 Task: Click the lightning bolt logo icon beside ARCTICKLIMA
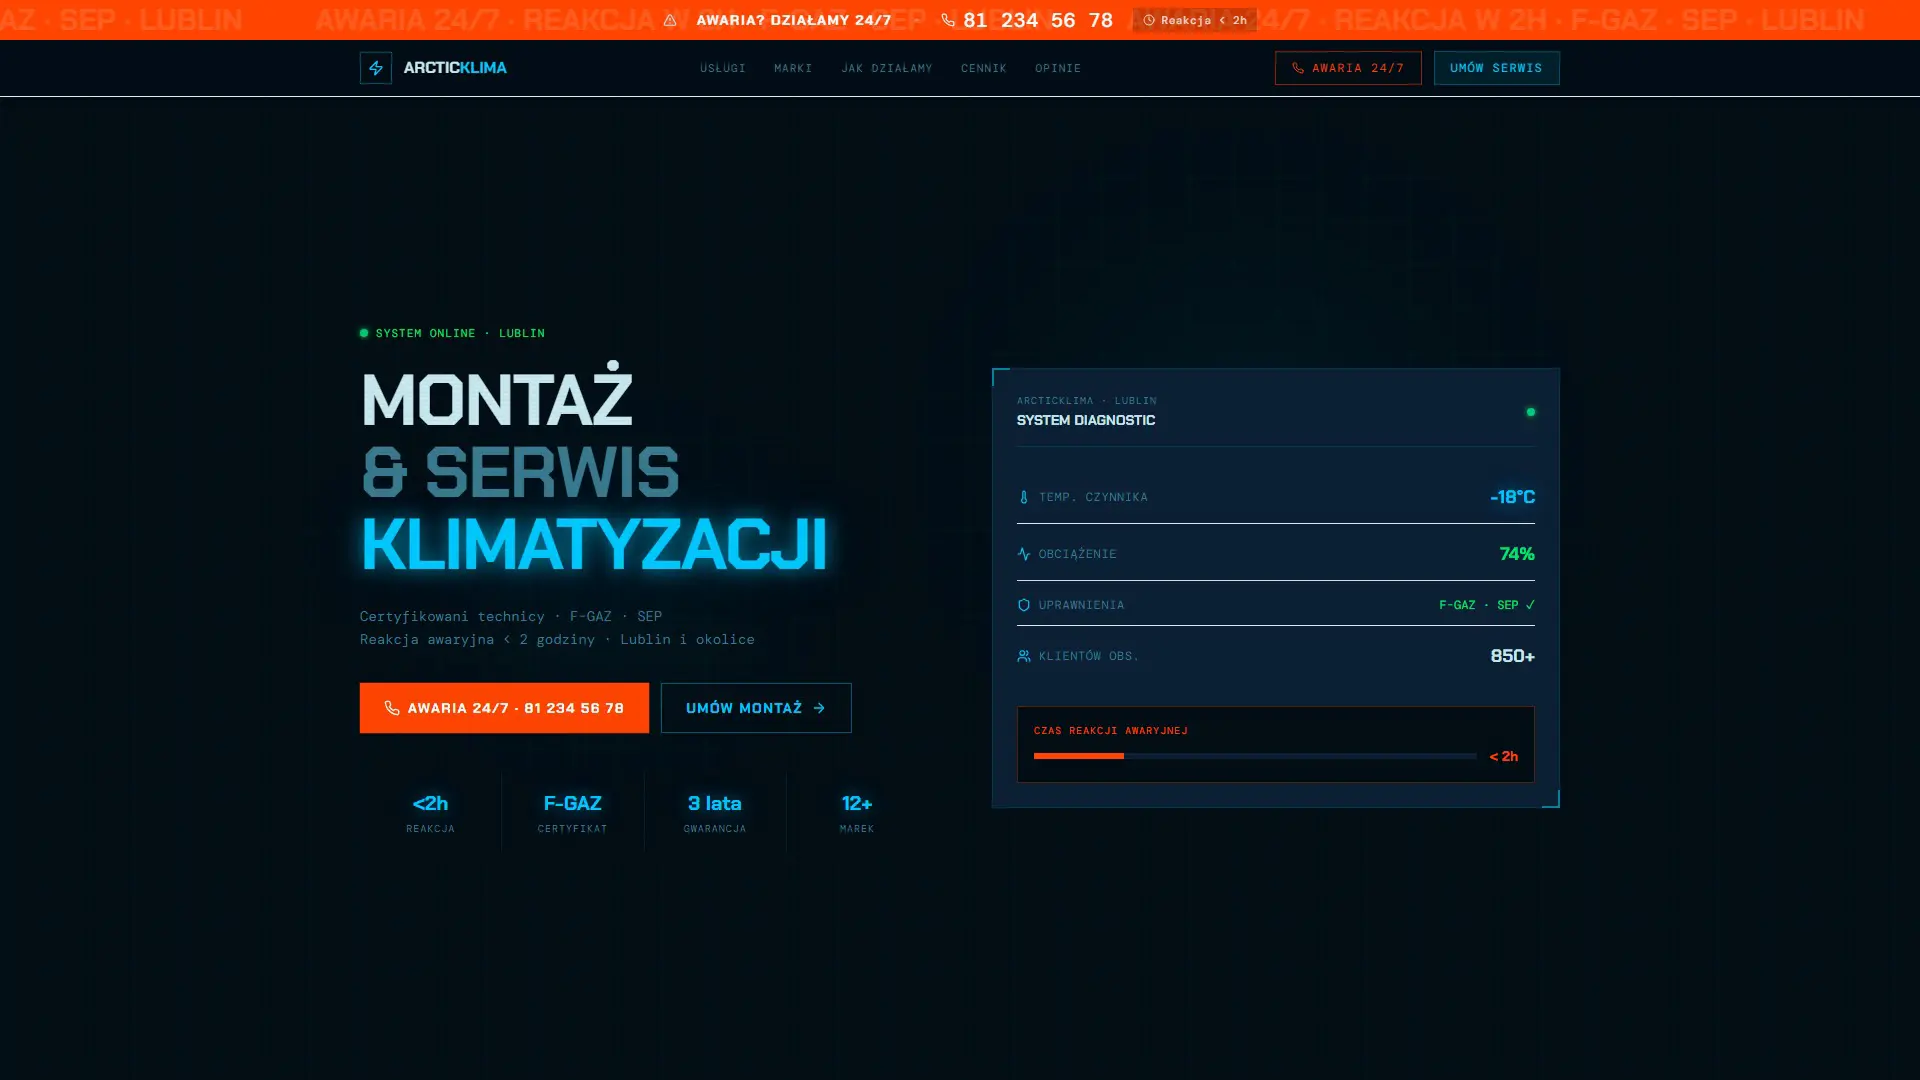point(376,68)
